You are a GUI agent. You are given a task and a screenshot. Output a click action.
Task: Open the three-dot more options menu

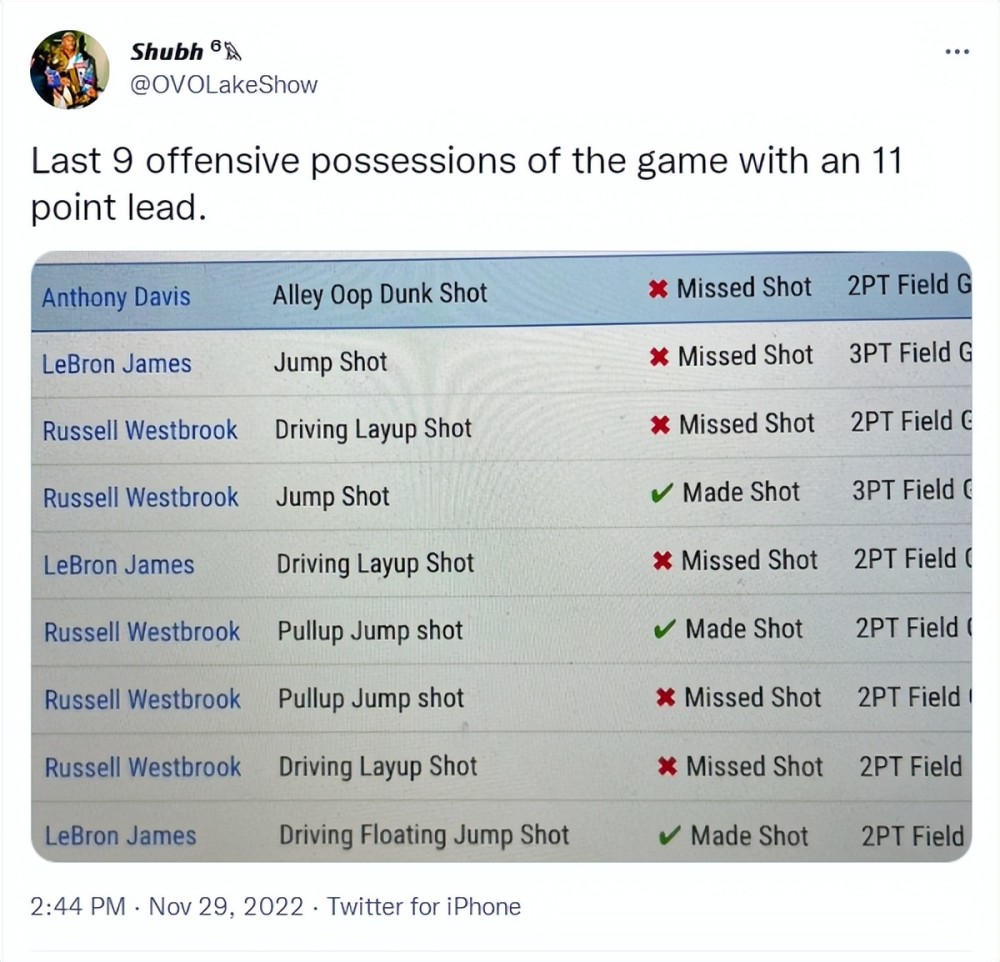957,50
